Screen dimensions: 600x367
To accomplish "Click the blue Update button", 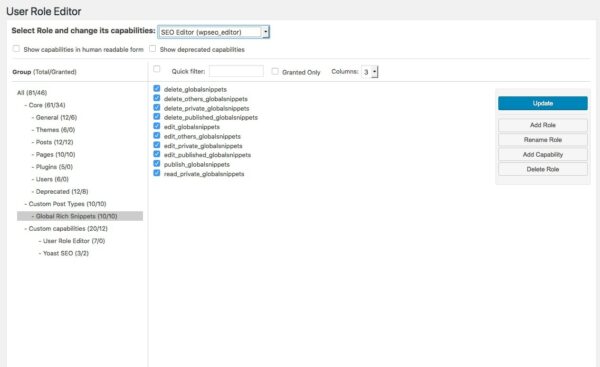I will click(x=543, y=103).
